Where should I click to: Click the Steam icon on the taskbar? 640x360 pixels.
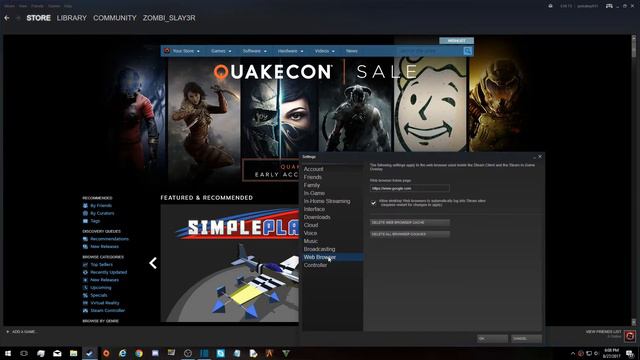90,353
